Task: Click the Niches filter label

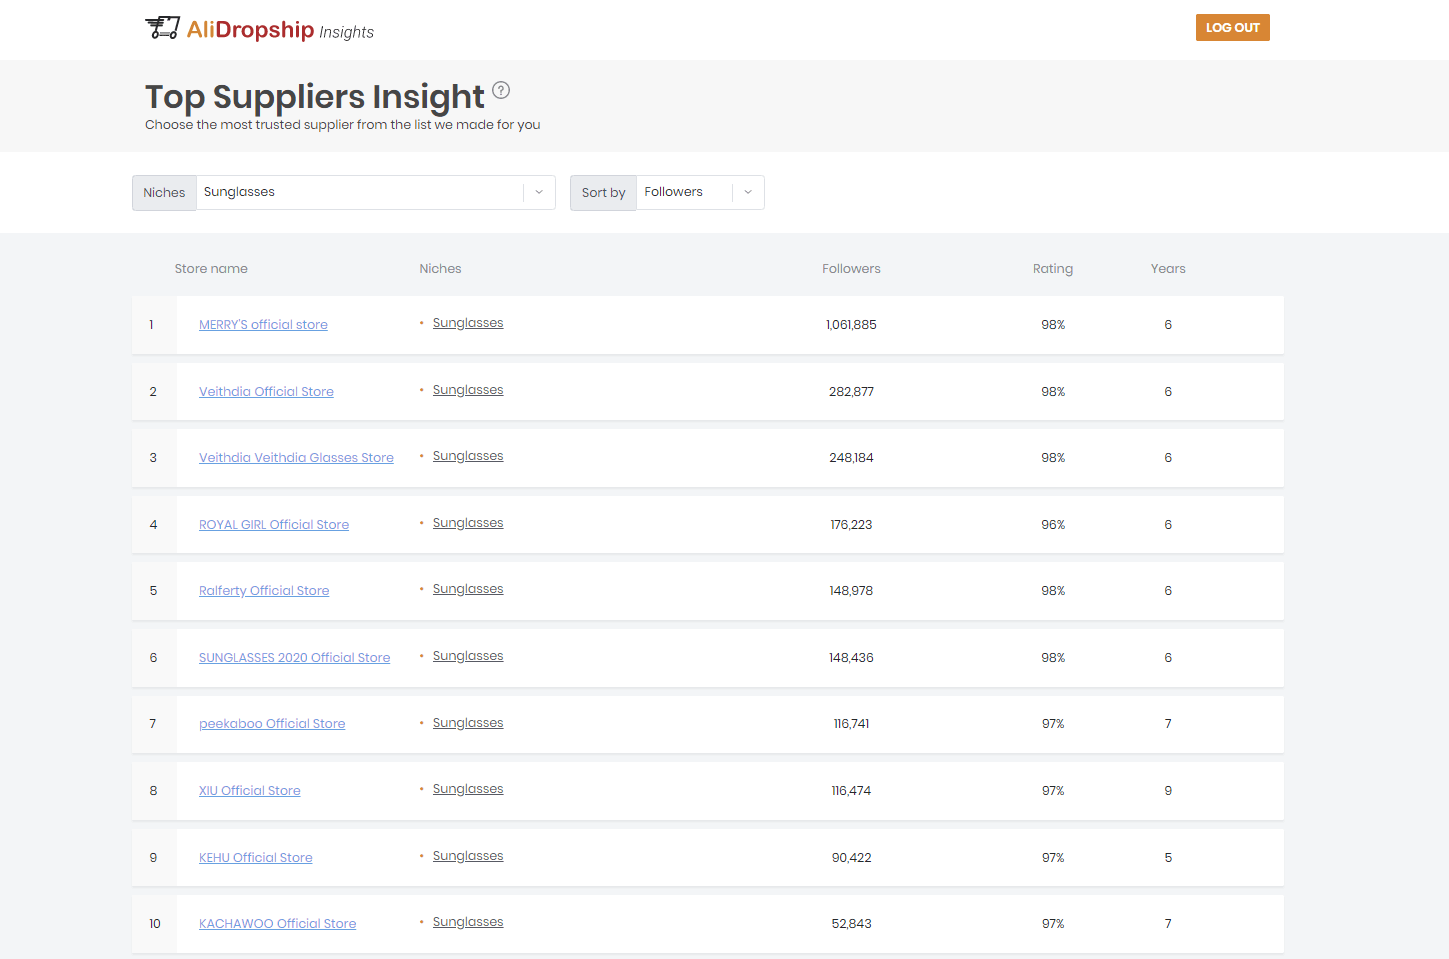Action: [163, 192]
